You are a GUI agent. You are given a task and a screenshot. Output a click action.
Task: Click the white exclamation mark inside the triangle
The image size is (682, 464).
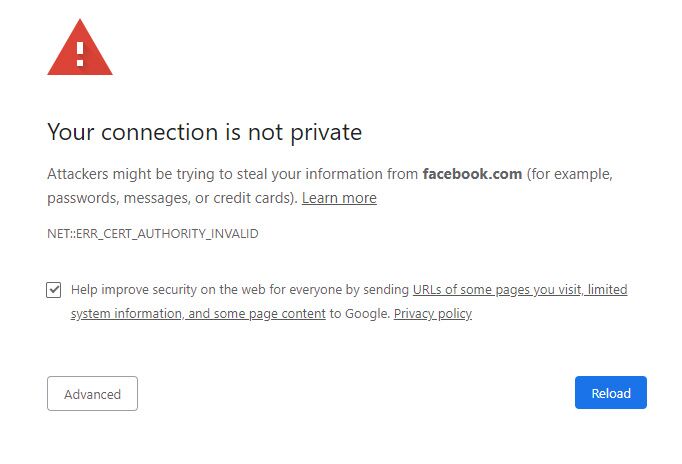coord(80,54)
